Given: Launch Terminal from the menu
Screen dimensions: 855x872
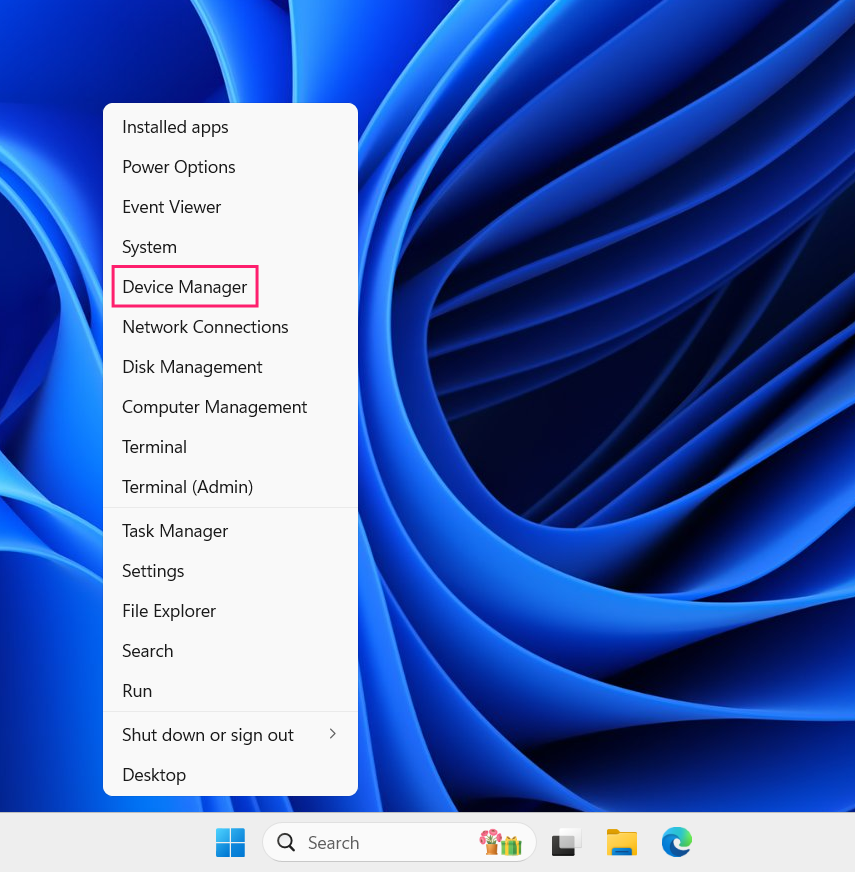Looking at the screenshot, I should 230,447.
